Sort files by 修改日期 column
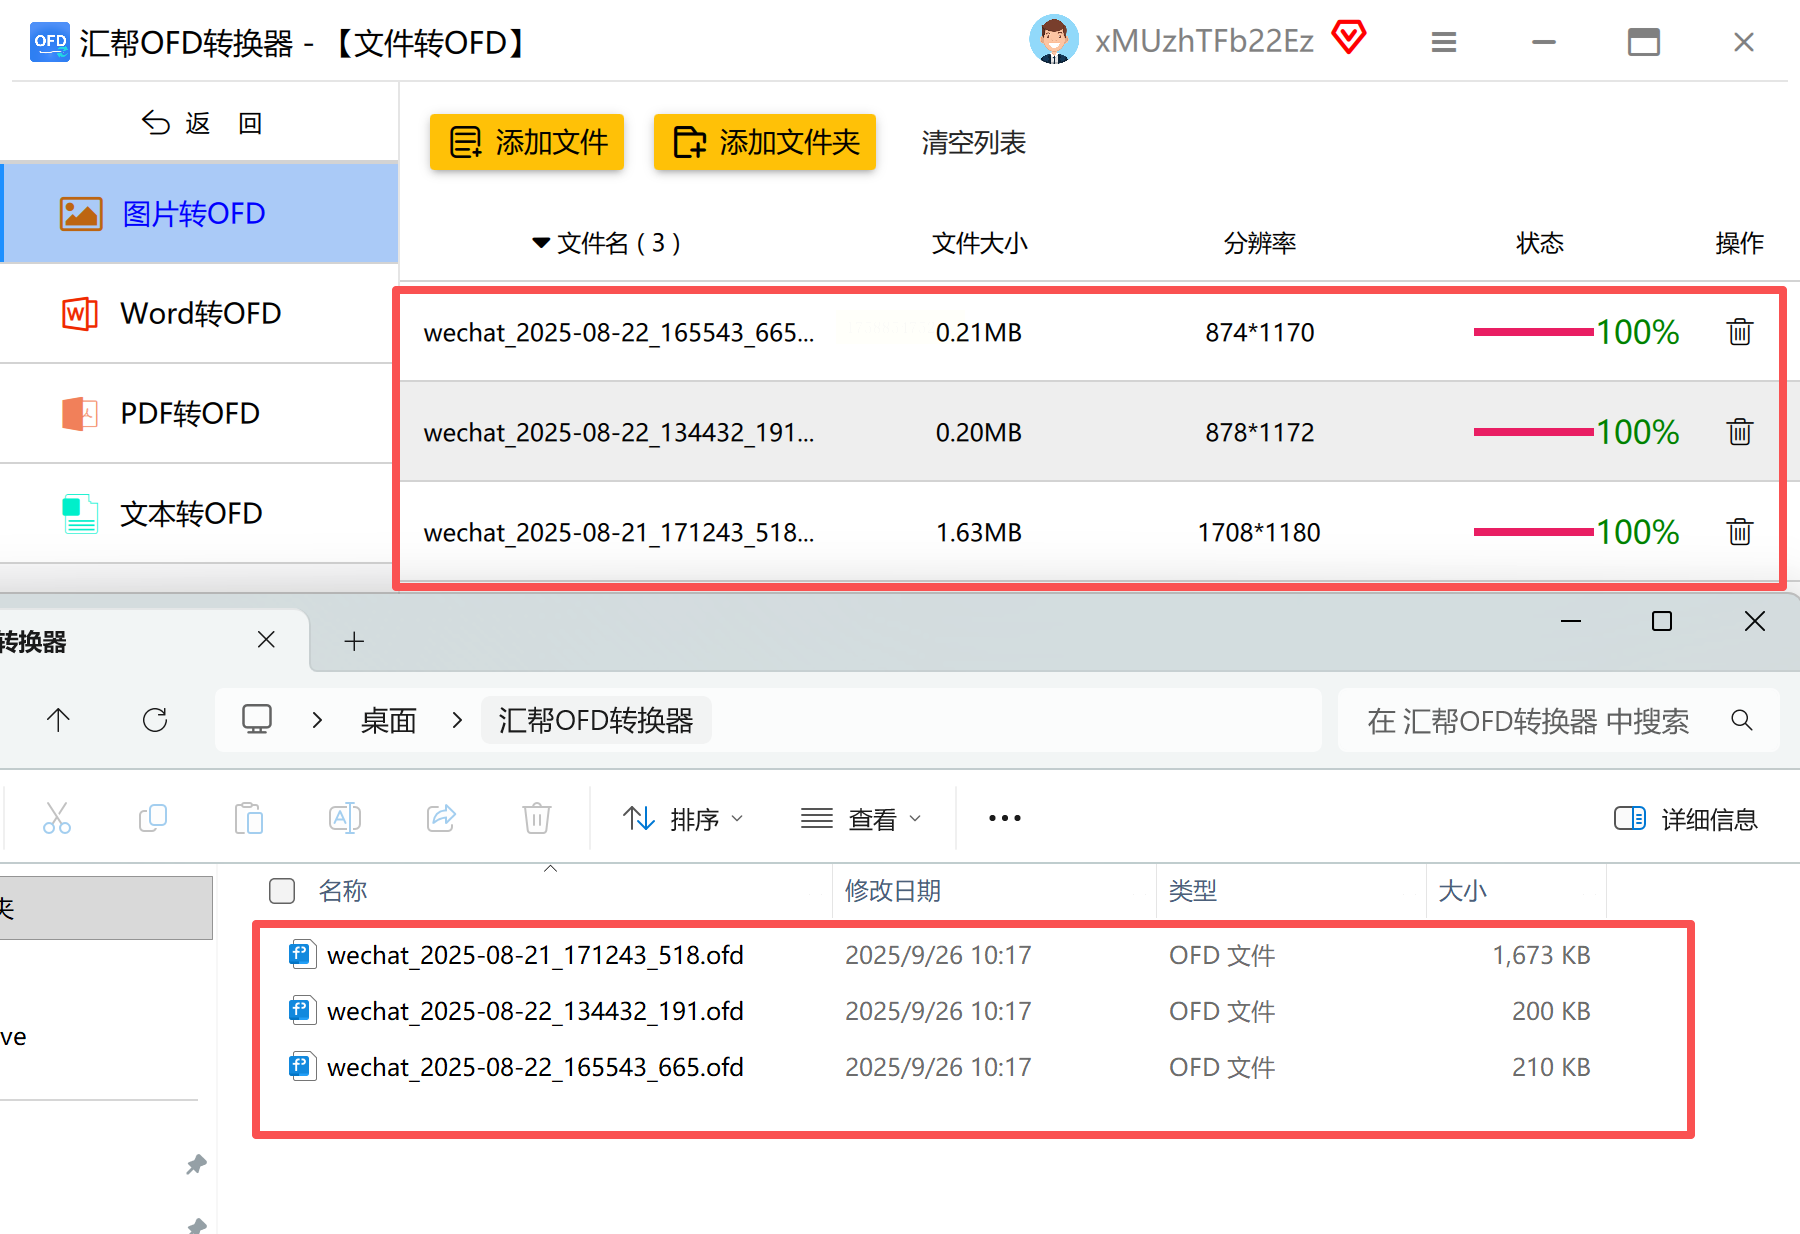Viewport: 1800px width, 1234px height. click(x=893, y=891)
